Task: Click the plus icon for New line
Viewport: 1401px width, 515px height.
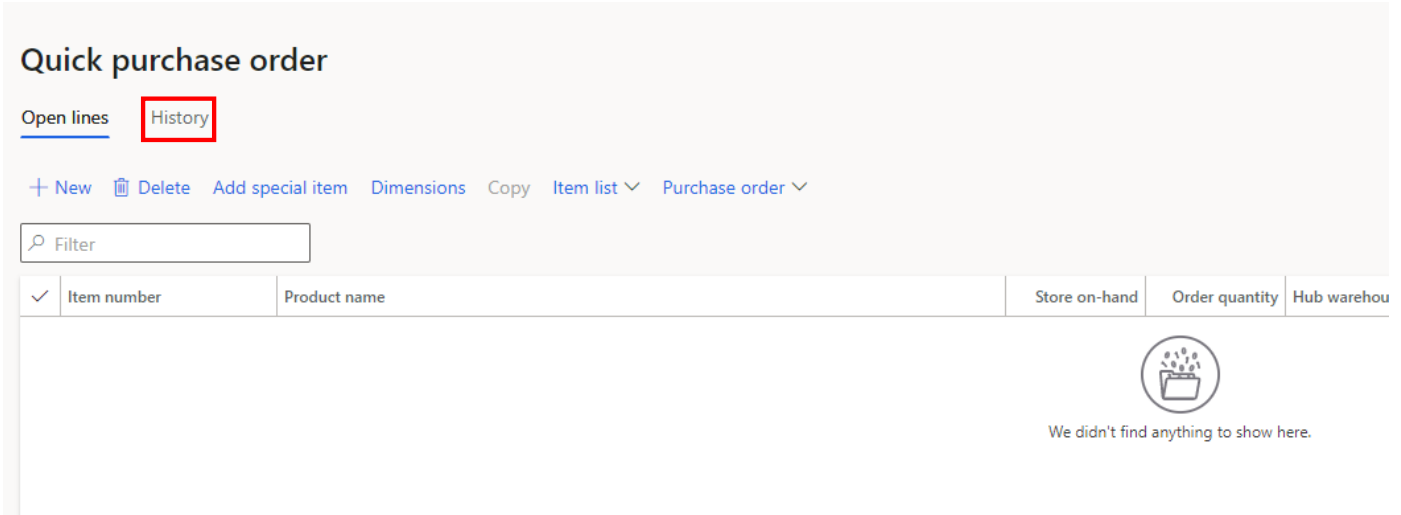Action: pyautogui.click(x=38, y=188)
